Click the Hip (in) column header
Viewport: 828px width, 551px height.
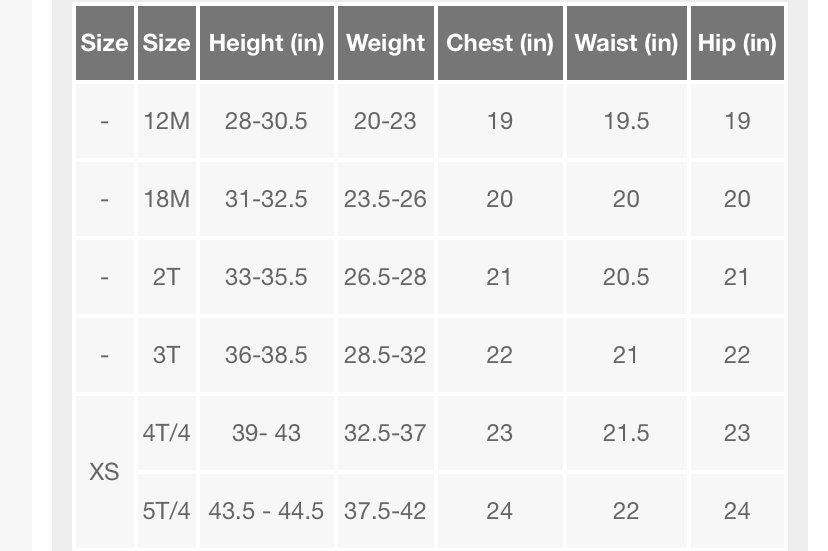pyautogui.click(x=737, y=43)
